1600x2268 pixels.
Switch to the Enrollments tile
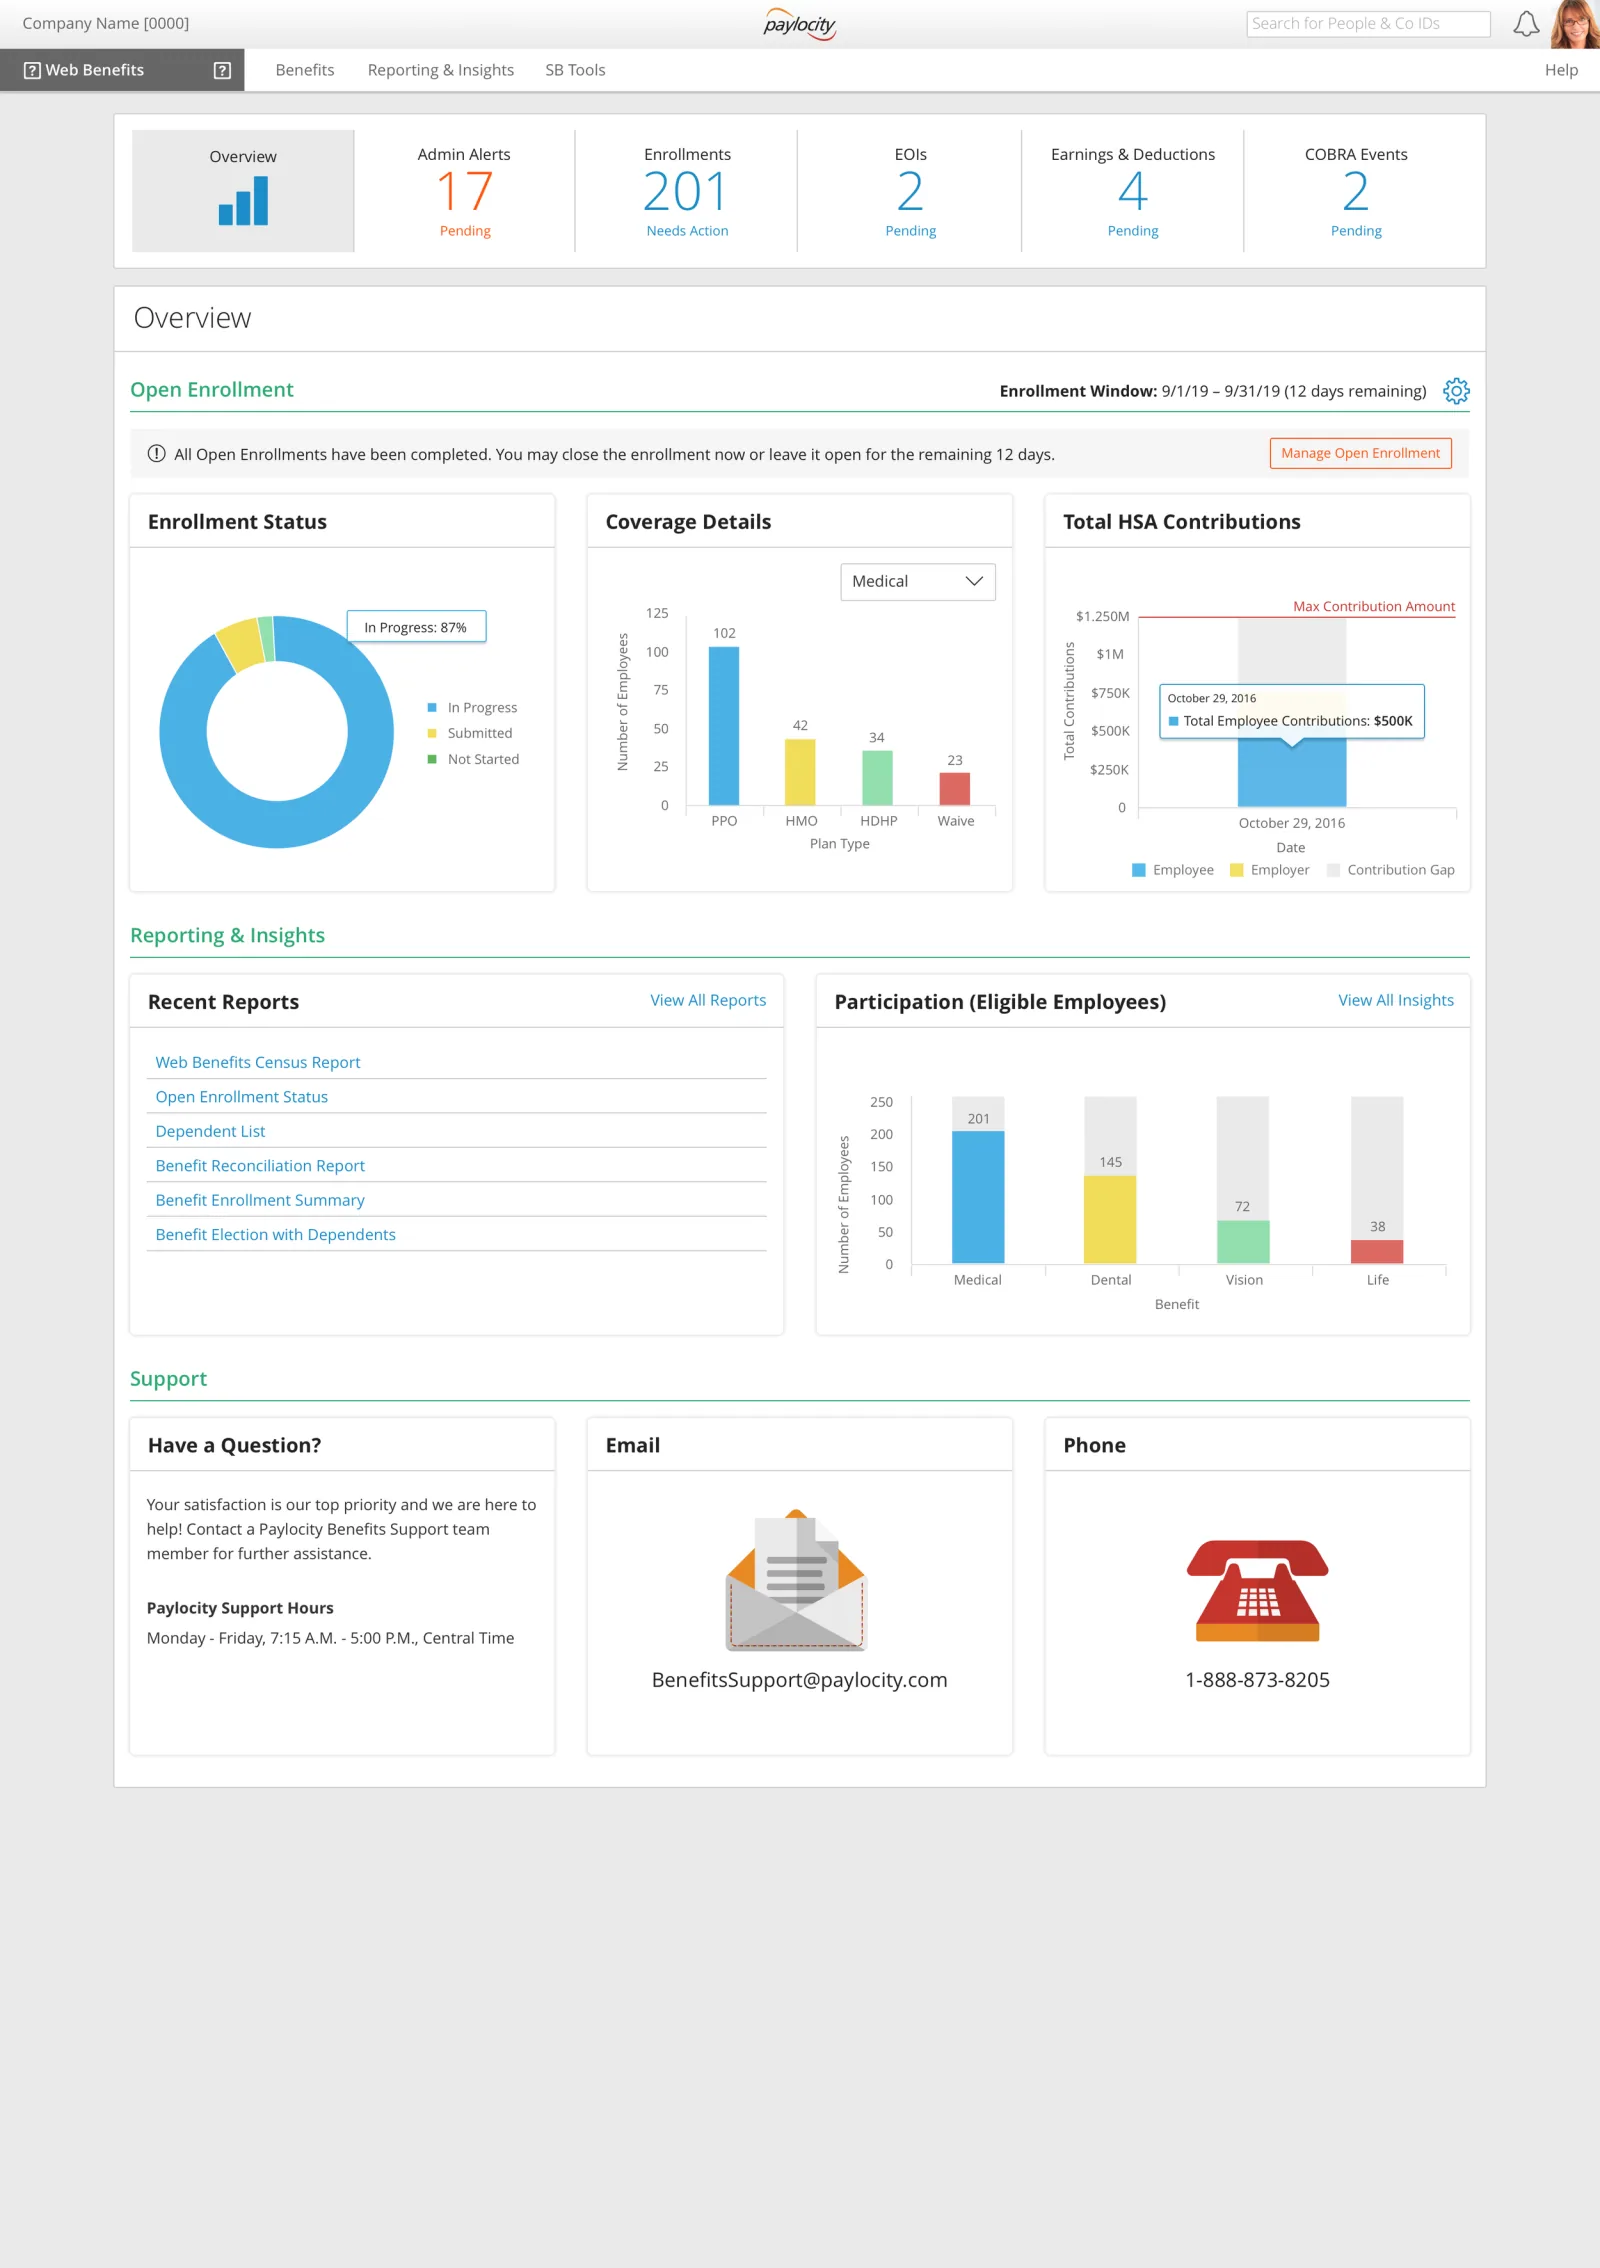click(687, 191)
